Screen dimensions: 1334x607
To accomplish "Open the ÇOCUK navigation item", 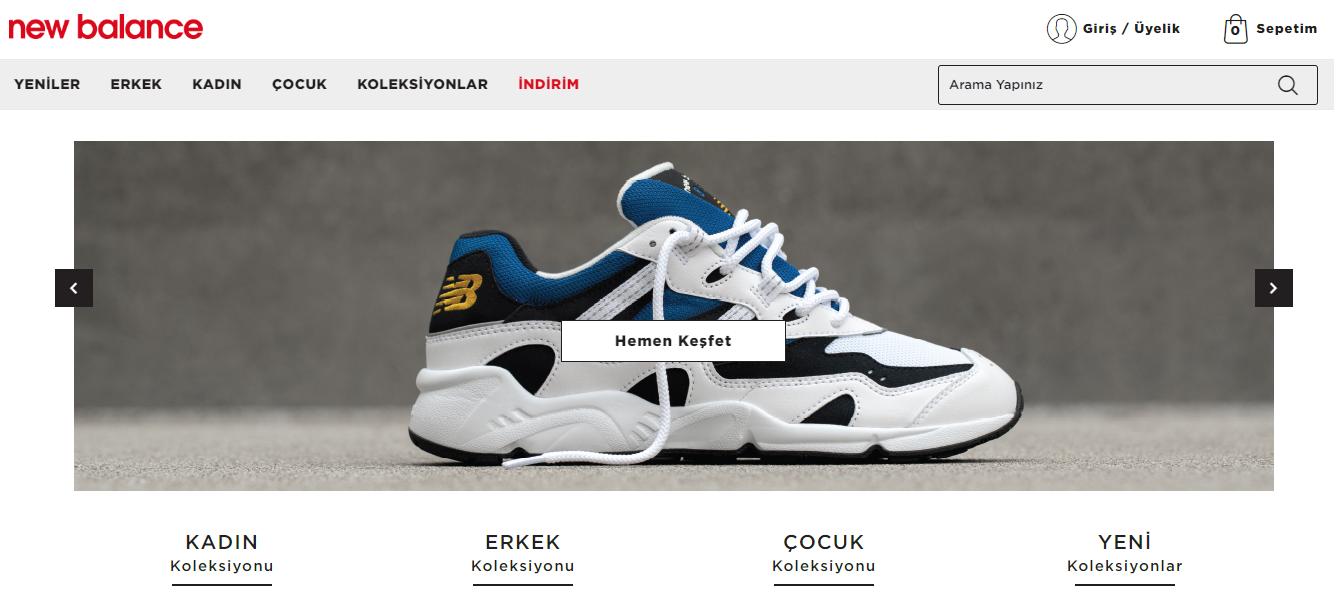I will coord(299,84).
